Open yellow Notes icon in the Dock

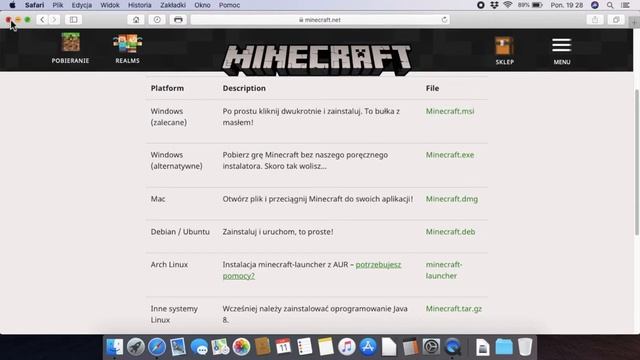pyautogui.click(x=326, y=347)
